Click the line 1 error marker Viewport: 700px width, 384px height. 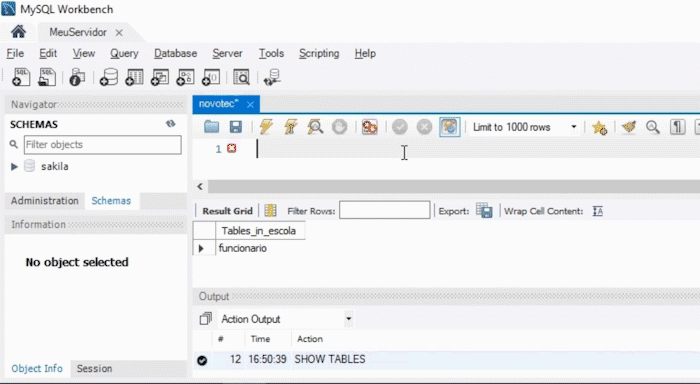(231, 148)
